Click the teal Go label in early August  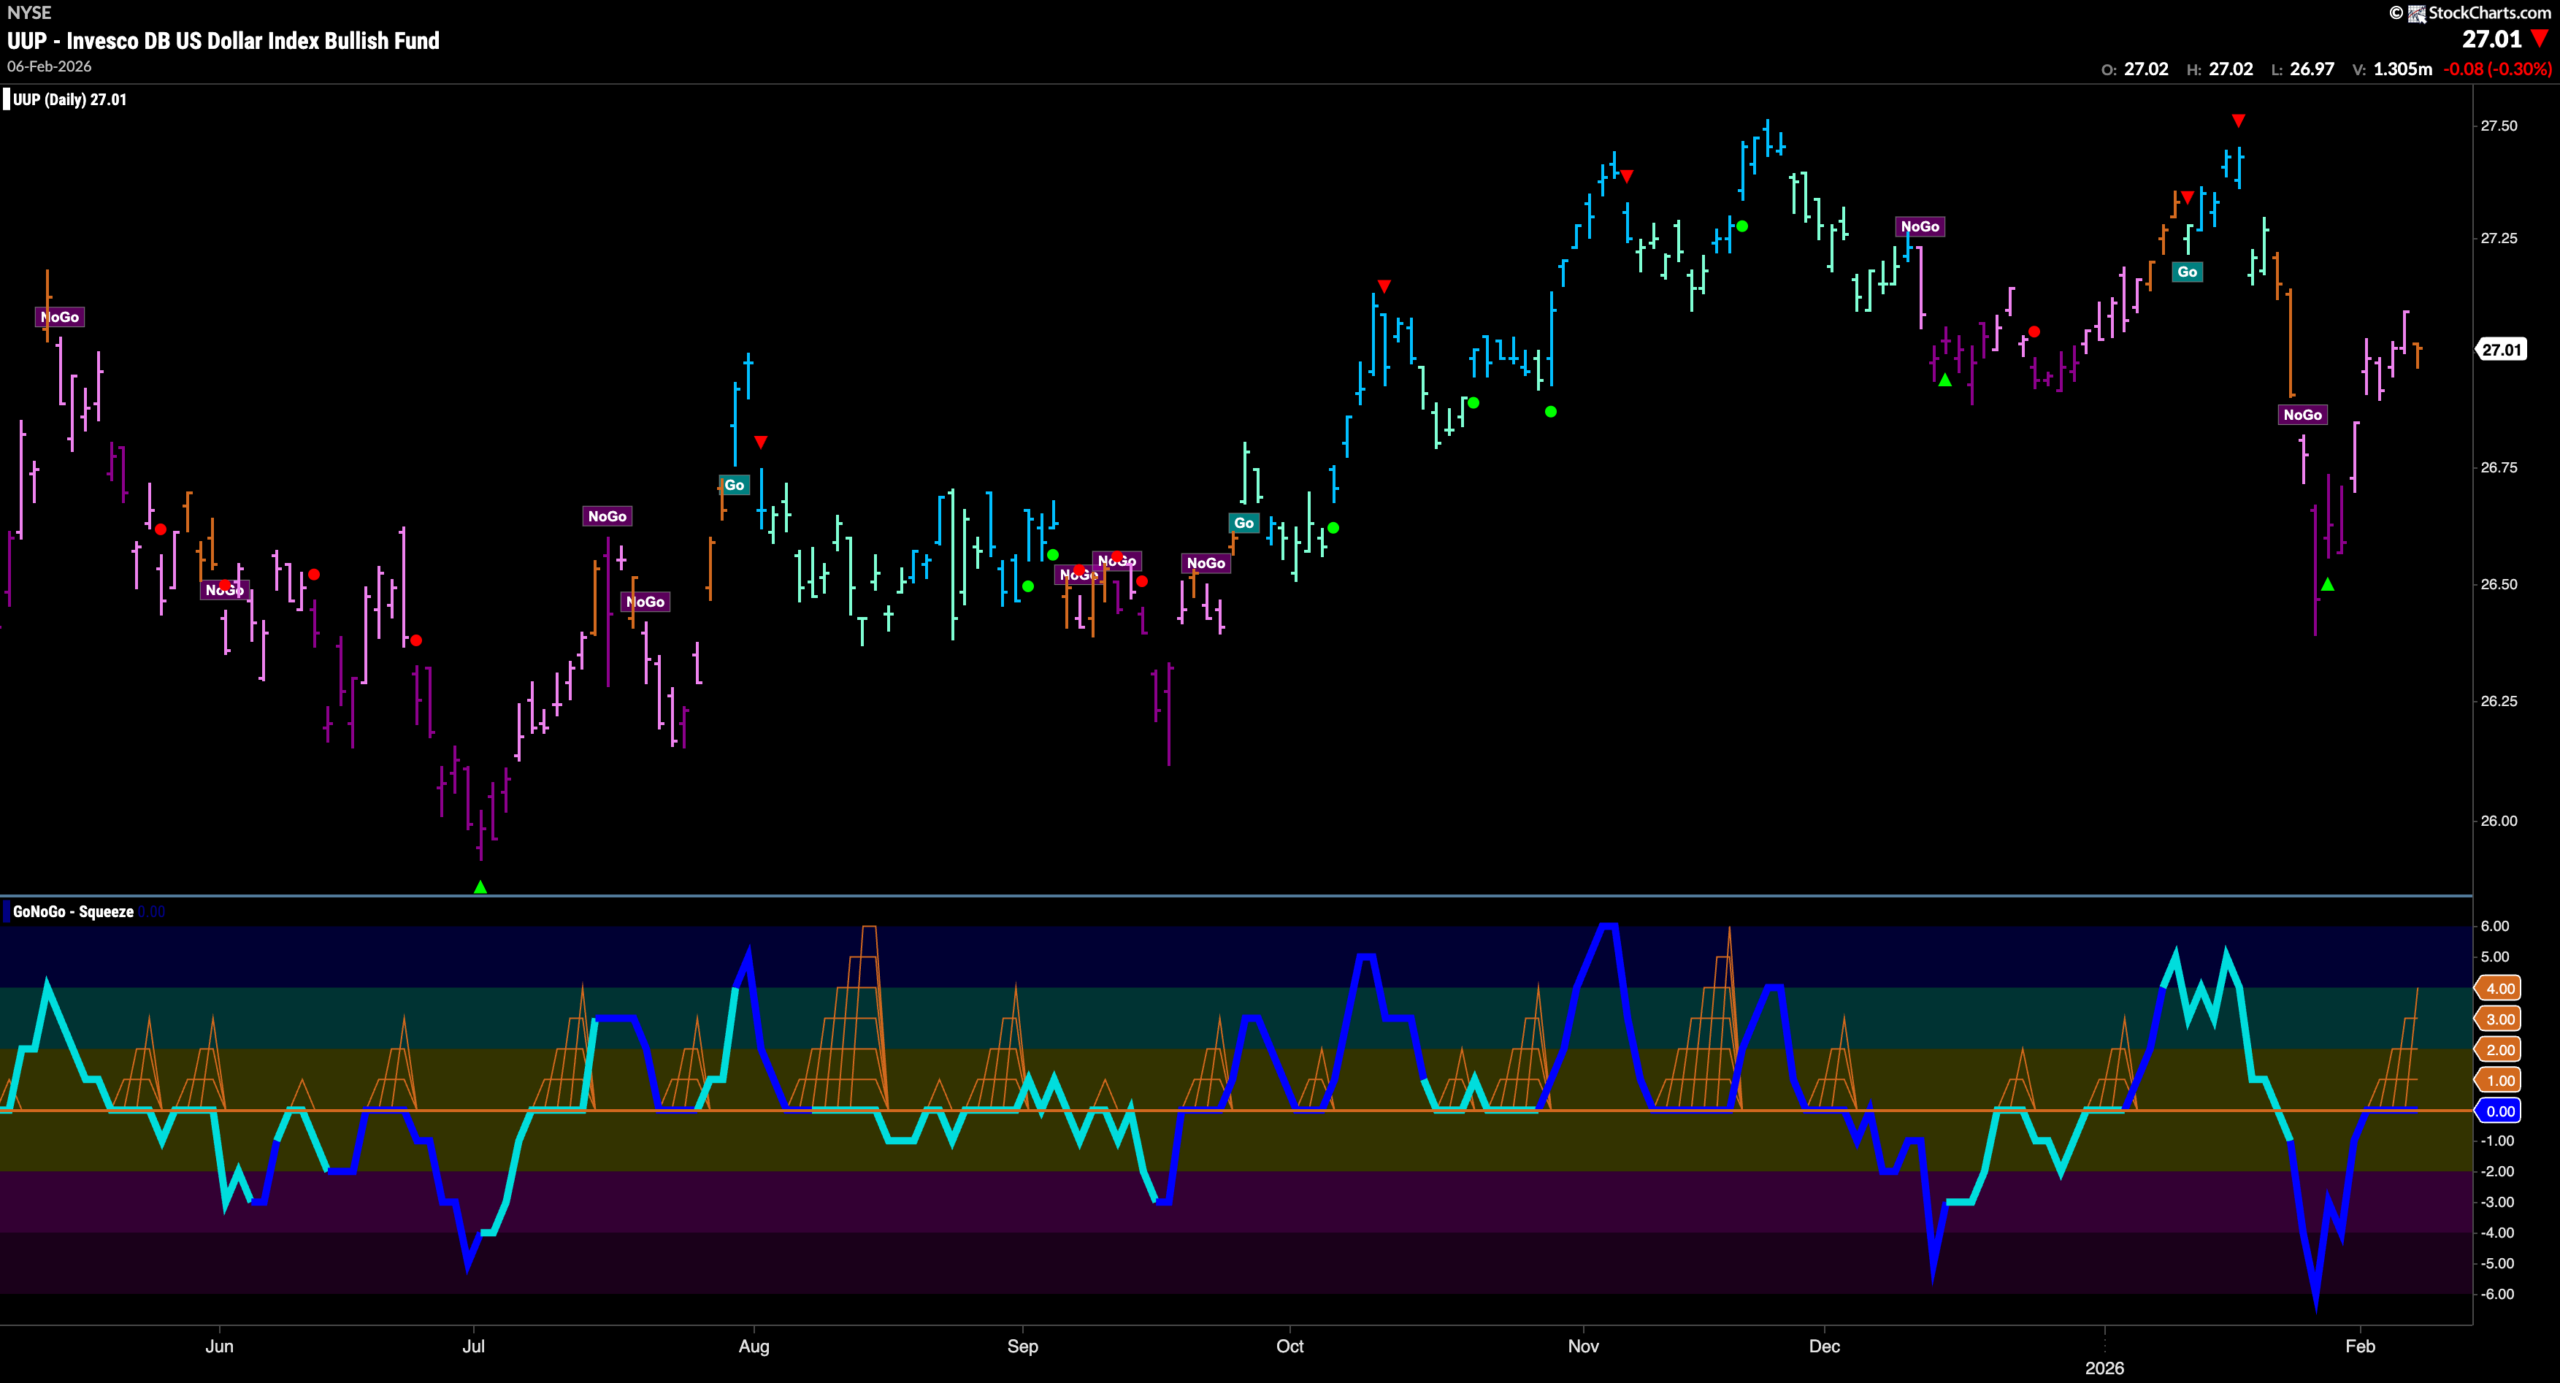[x=734, y=485]
